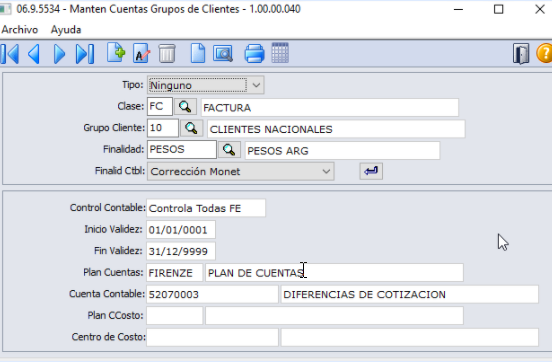Screen dimensions: 552x362
Task: Click the empty Centro de Costo description field
Action: click(410, 337)
